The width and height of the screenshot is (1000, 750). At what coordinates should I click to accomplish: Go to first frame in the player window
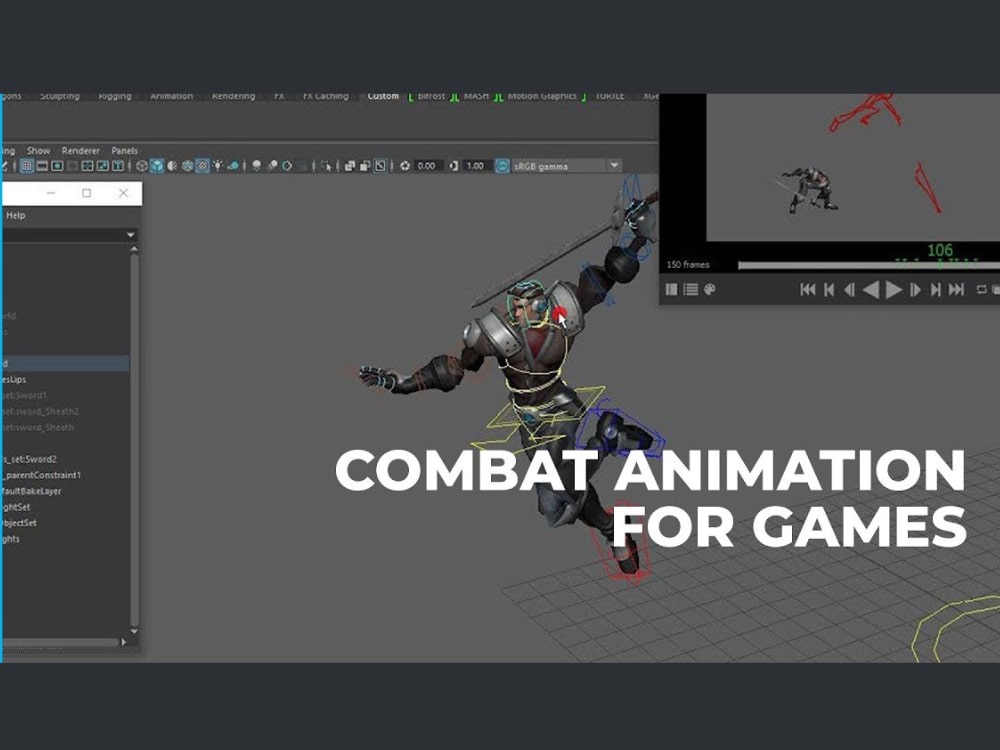click(807, 290)
